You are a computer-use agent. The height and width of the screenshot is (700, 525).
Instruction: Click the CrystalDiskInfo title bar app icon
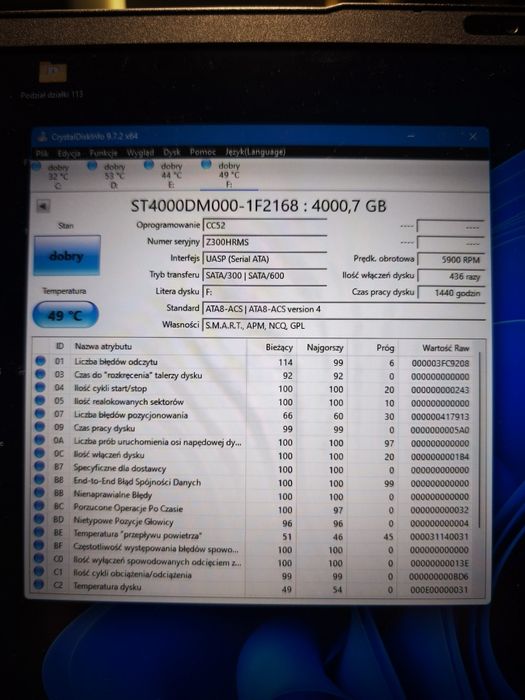(x=42, y=138)
